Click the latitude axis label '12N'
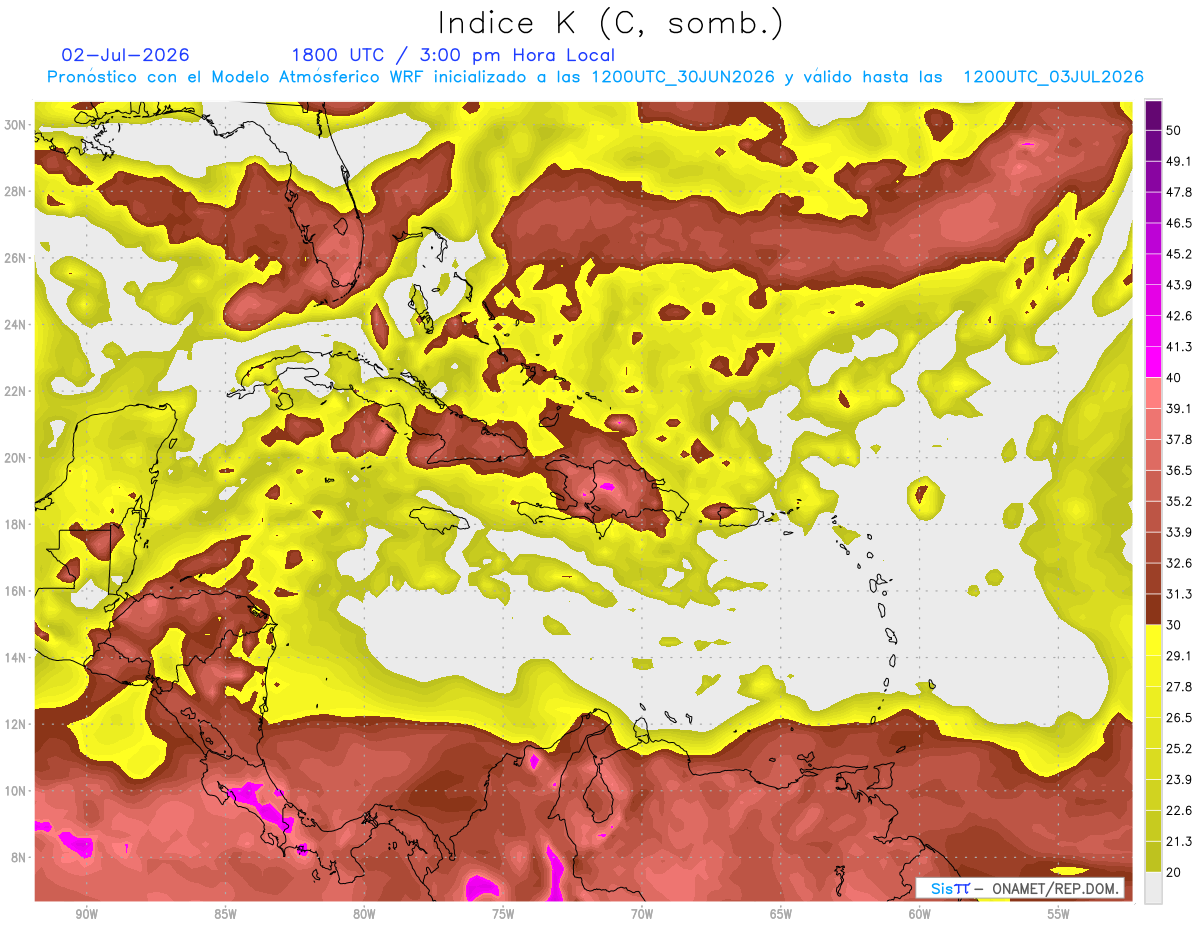This screenshot has height=927, width=1200. [x=15, y=724]
